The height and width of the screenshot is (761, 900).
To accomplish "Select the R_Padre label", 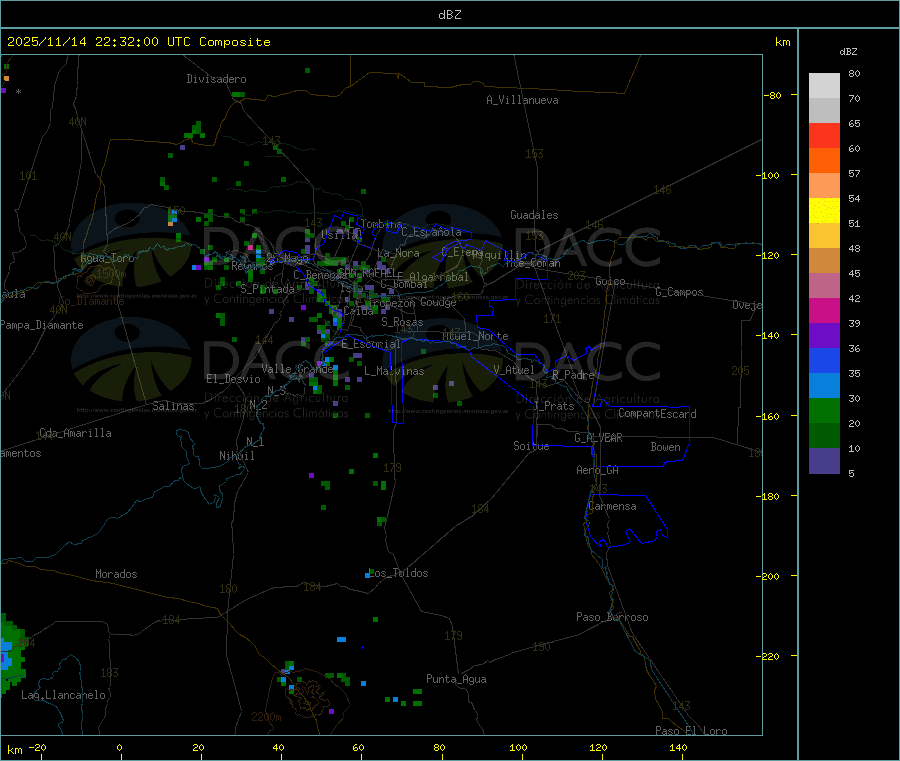I will click(573, 375).
